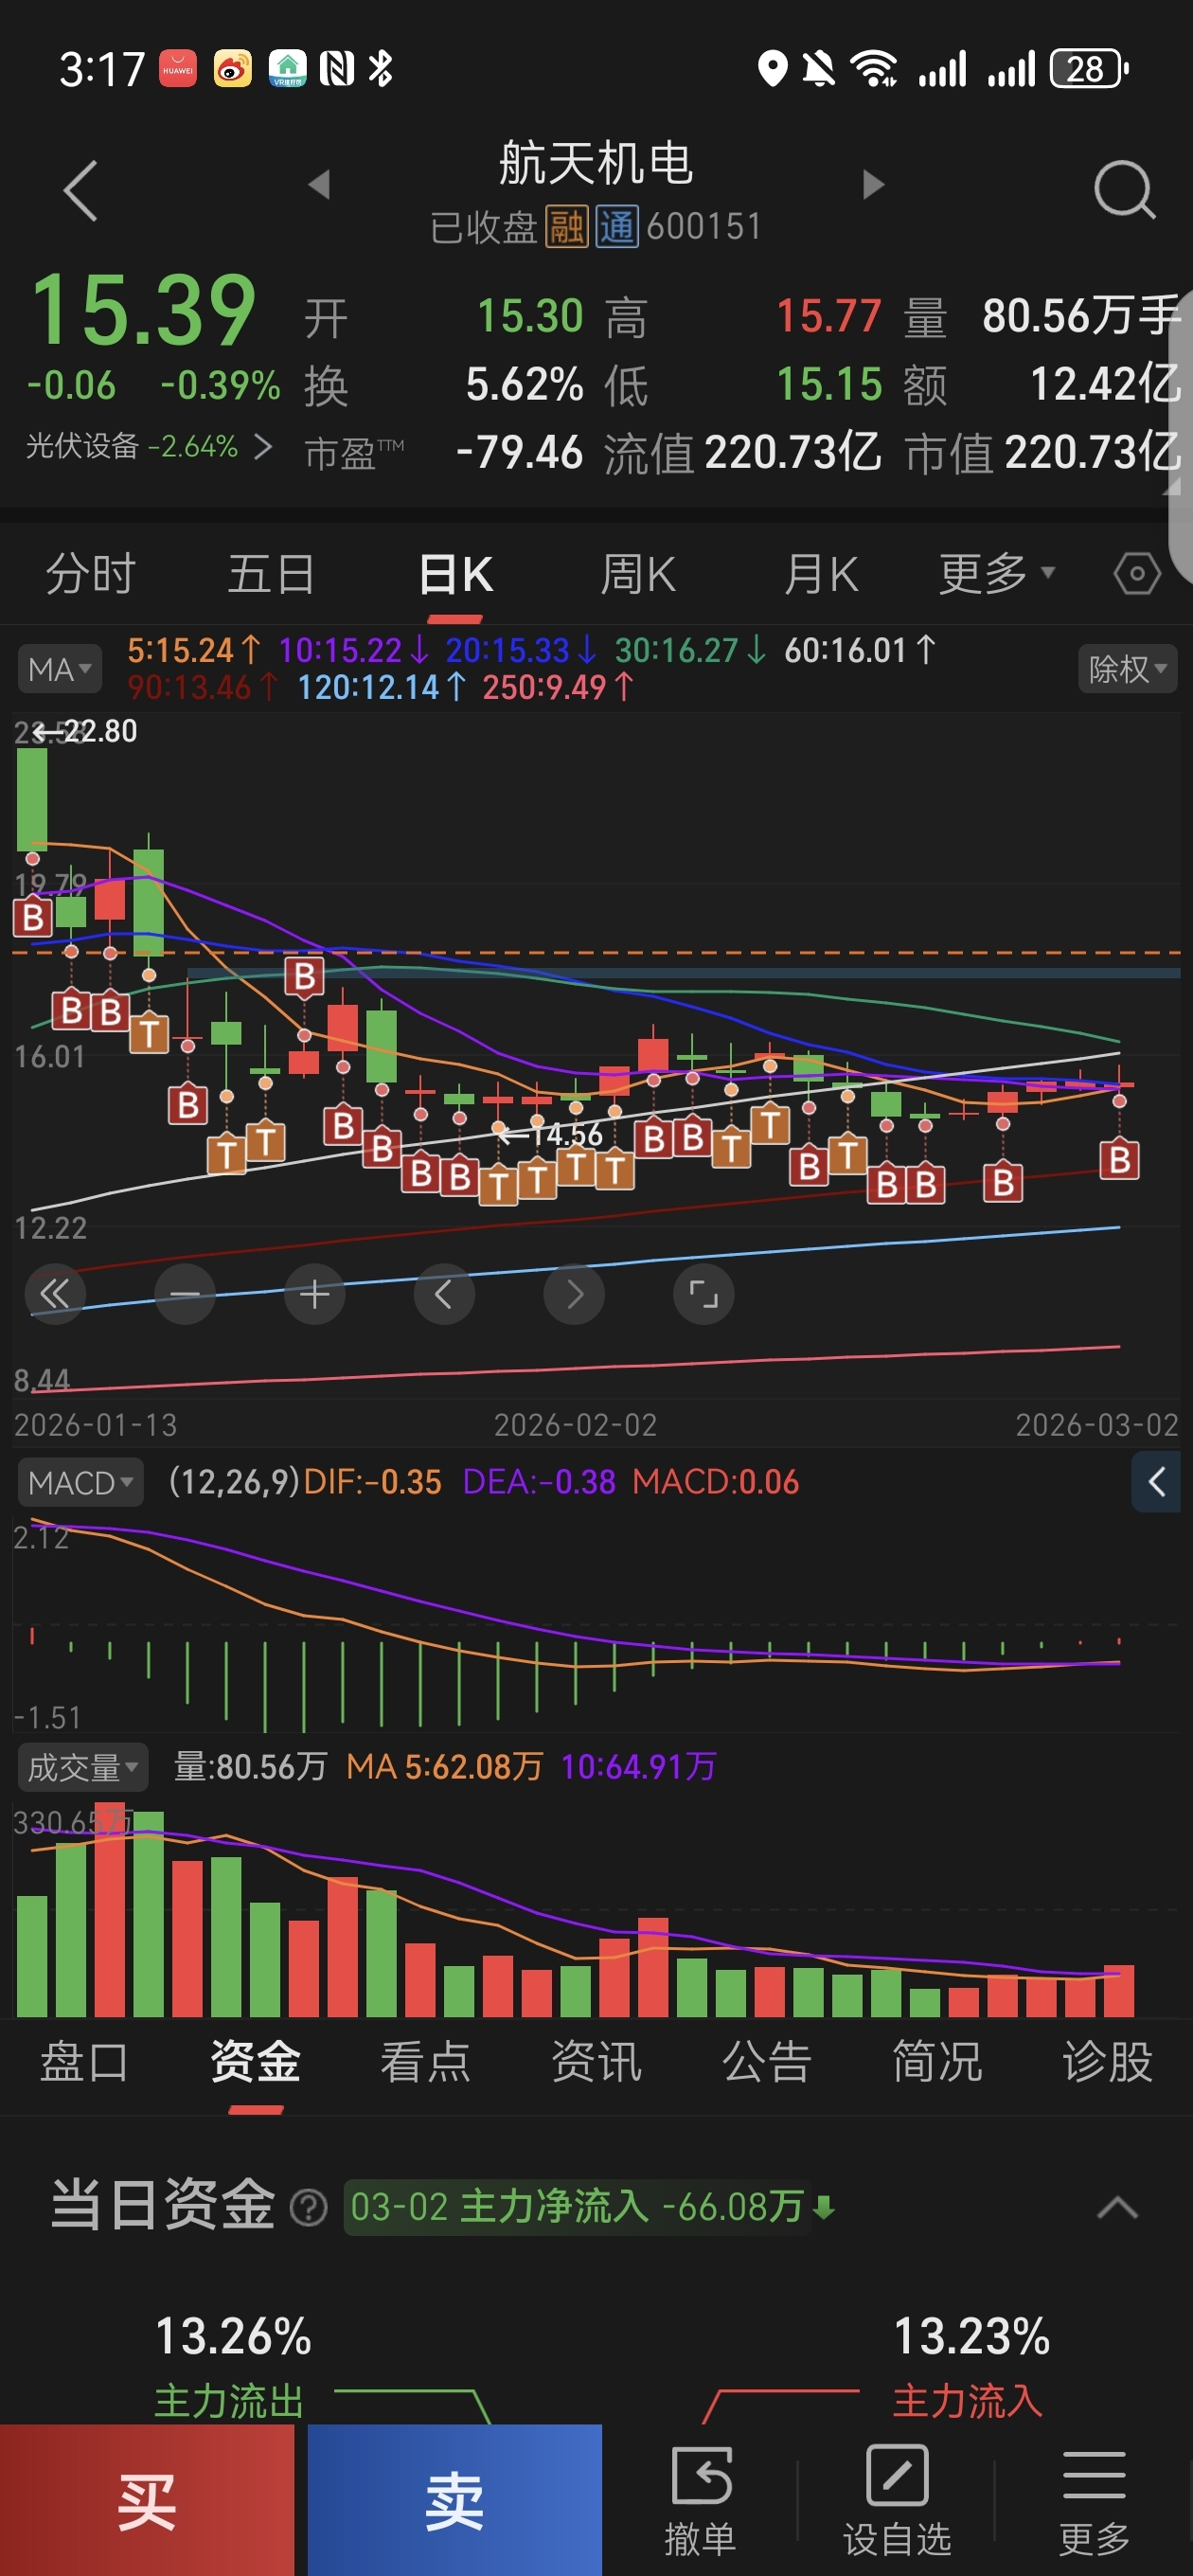Open the search magnifier icon
Viewport: 1193px width, 2576px height.
1124,189
